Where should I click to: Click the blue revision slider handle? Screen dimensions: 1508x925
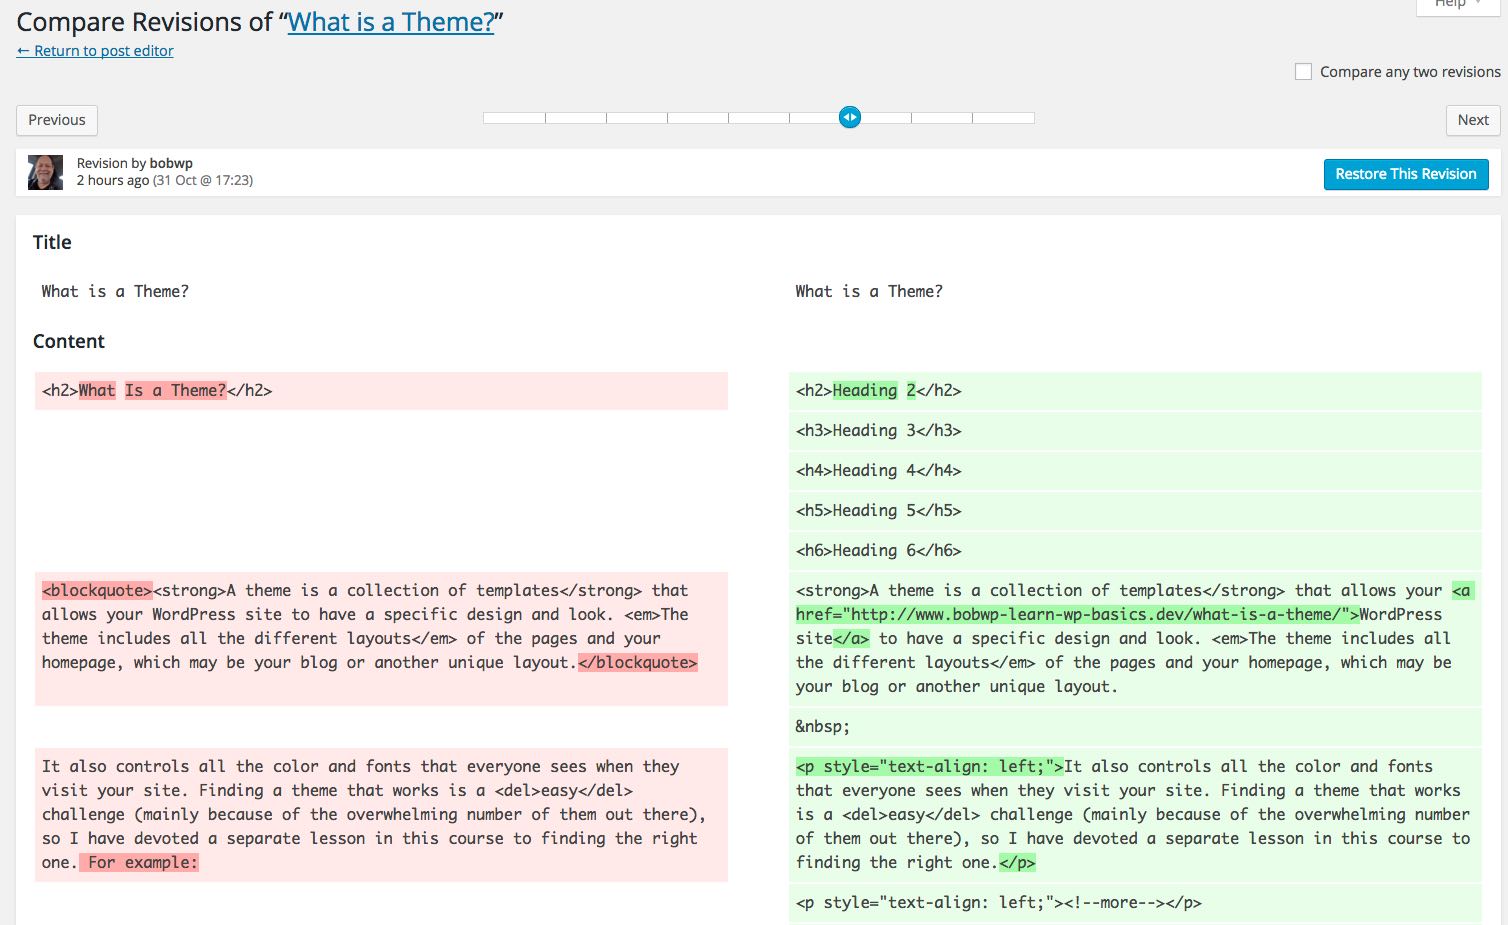(849, 118)
